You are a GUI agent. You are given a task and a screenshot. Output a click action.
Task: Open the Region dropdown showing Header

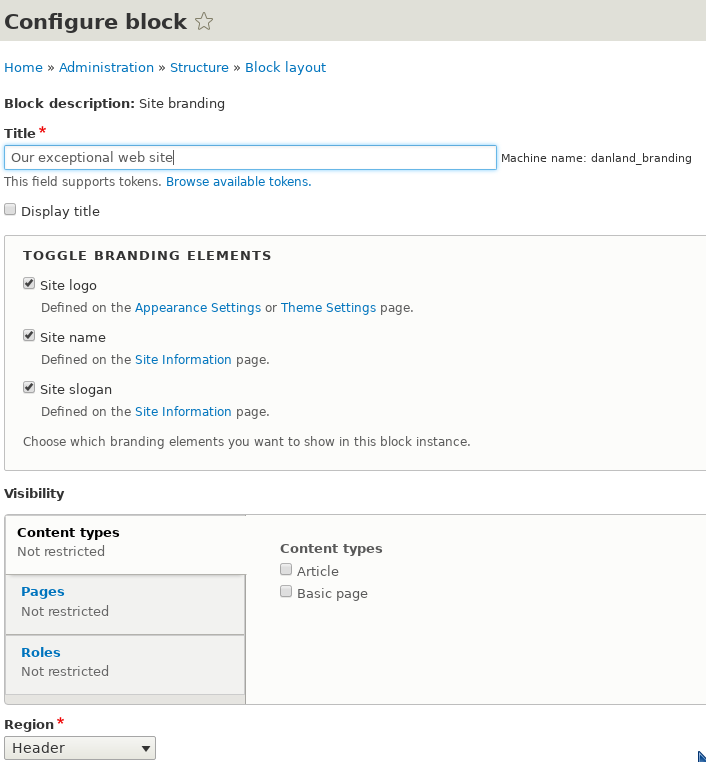[x=80, y=748]
